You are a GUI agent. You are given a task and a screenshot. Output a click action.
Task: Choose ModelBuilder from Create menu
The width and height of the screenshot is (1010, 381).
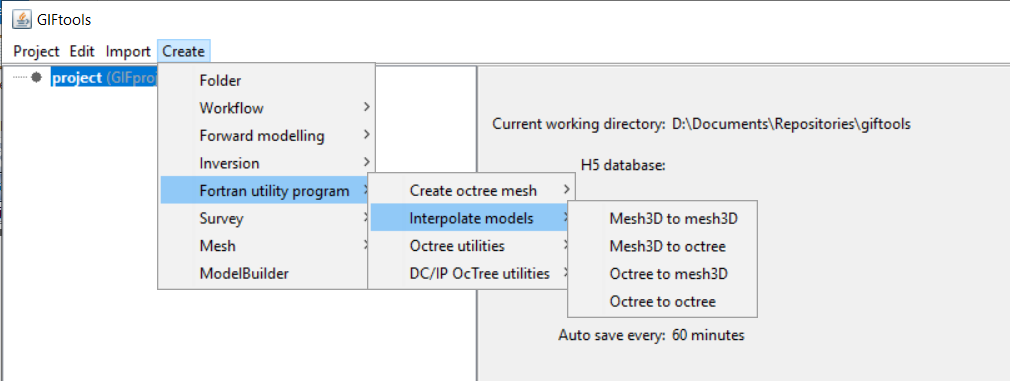coord(264,273)
